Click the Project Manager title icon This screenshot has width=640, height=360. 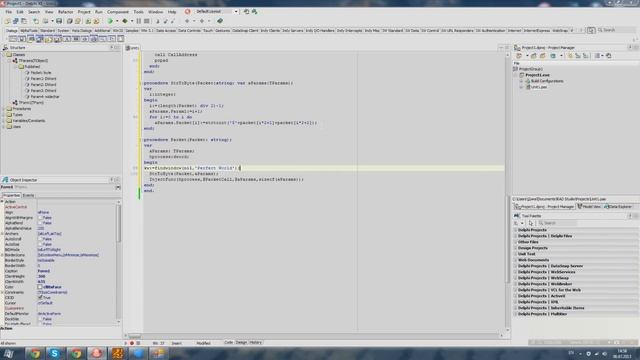[x=517, y=48]
